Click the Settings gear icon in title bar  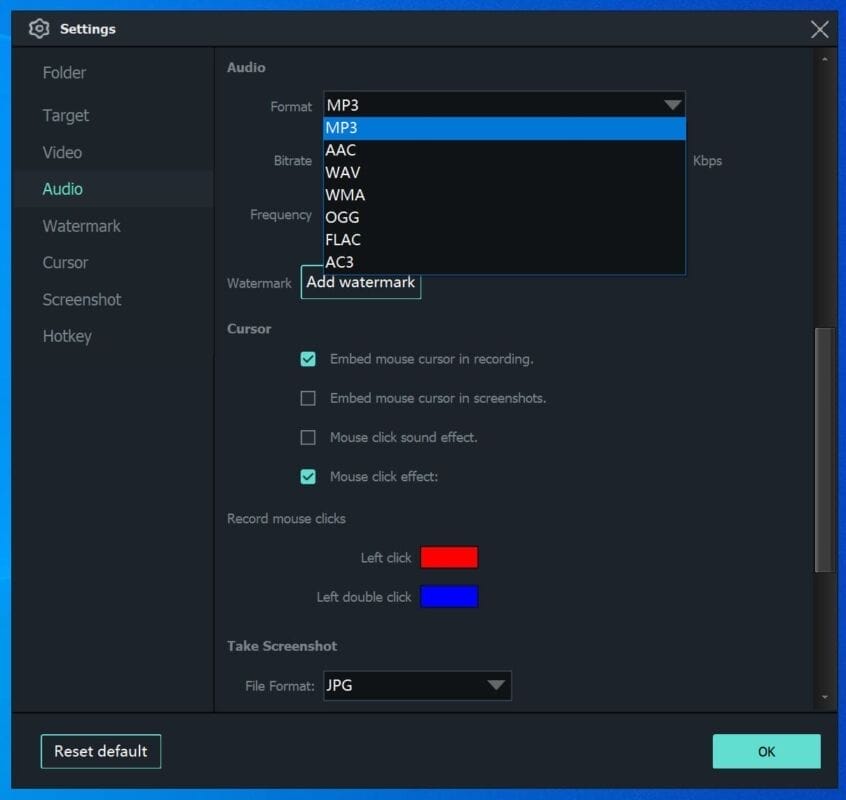pyautogui.click(x=39, y=29)
